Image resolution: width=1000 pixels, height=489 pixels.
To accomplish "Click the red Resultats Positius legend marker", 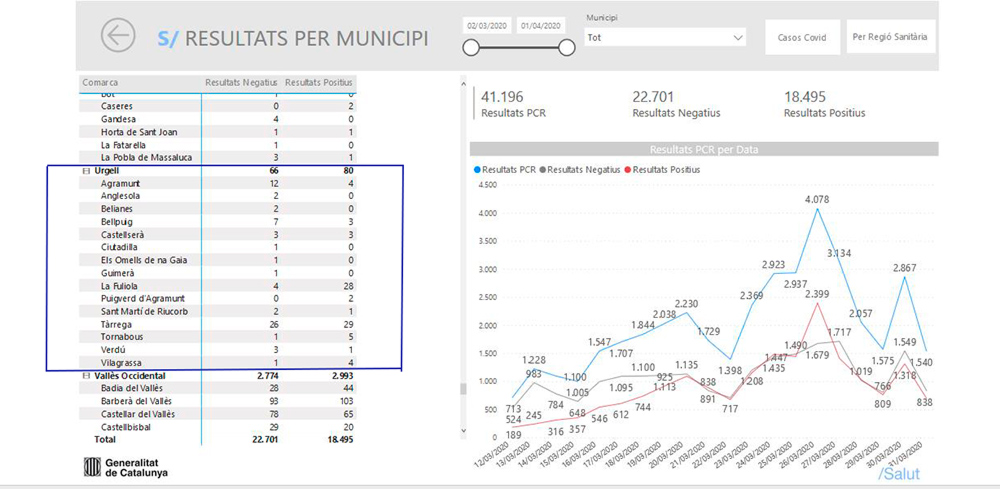I will point(628,170).
